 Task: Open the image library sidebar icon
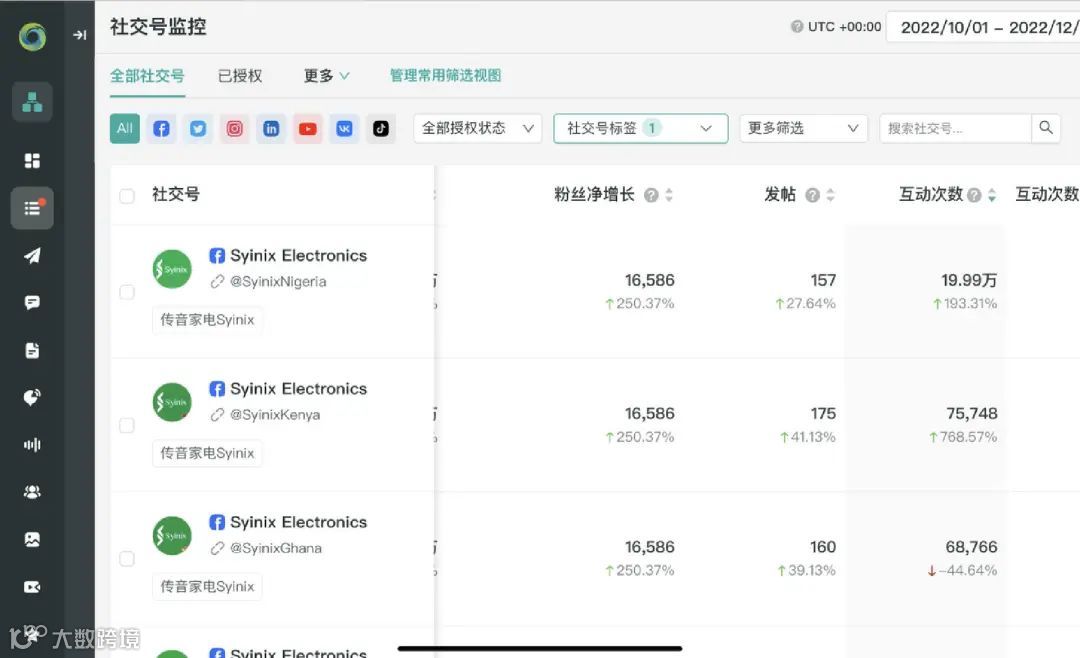[32, 539]
